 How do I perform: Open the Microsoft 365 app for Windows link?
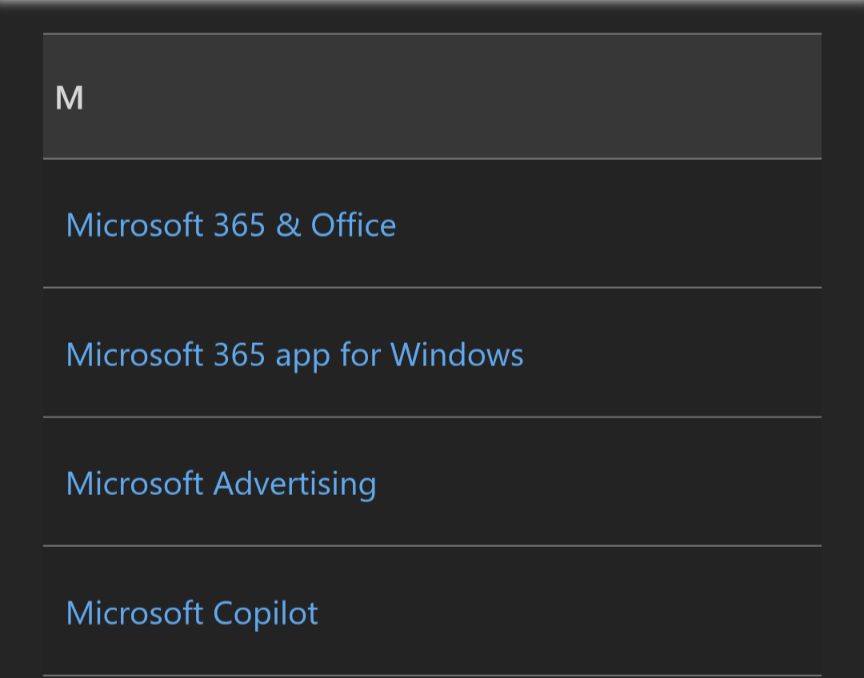(295, 354)
